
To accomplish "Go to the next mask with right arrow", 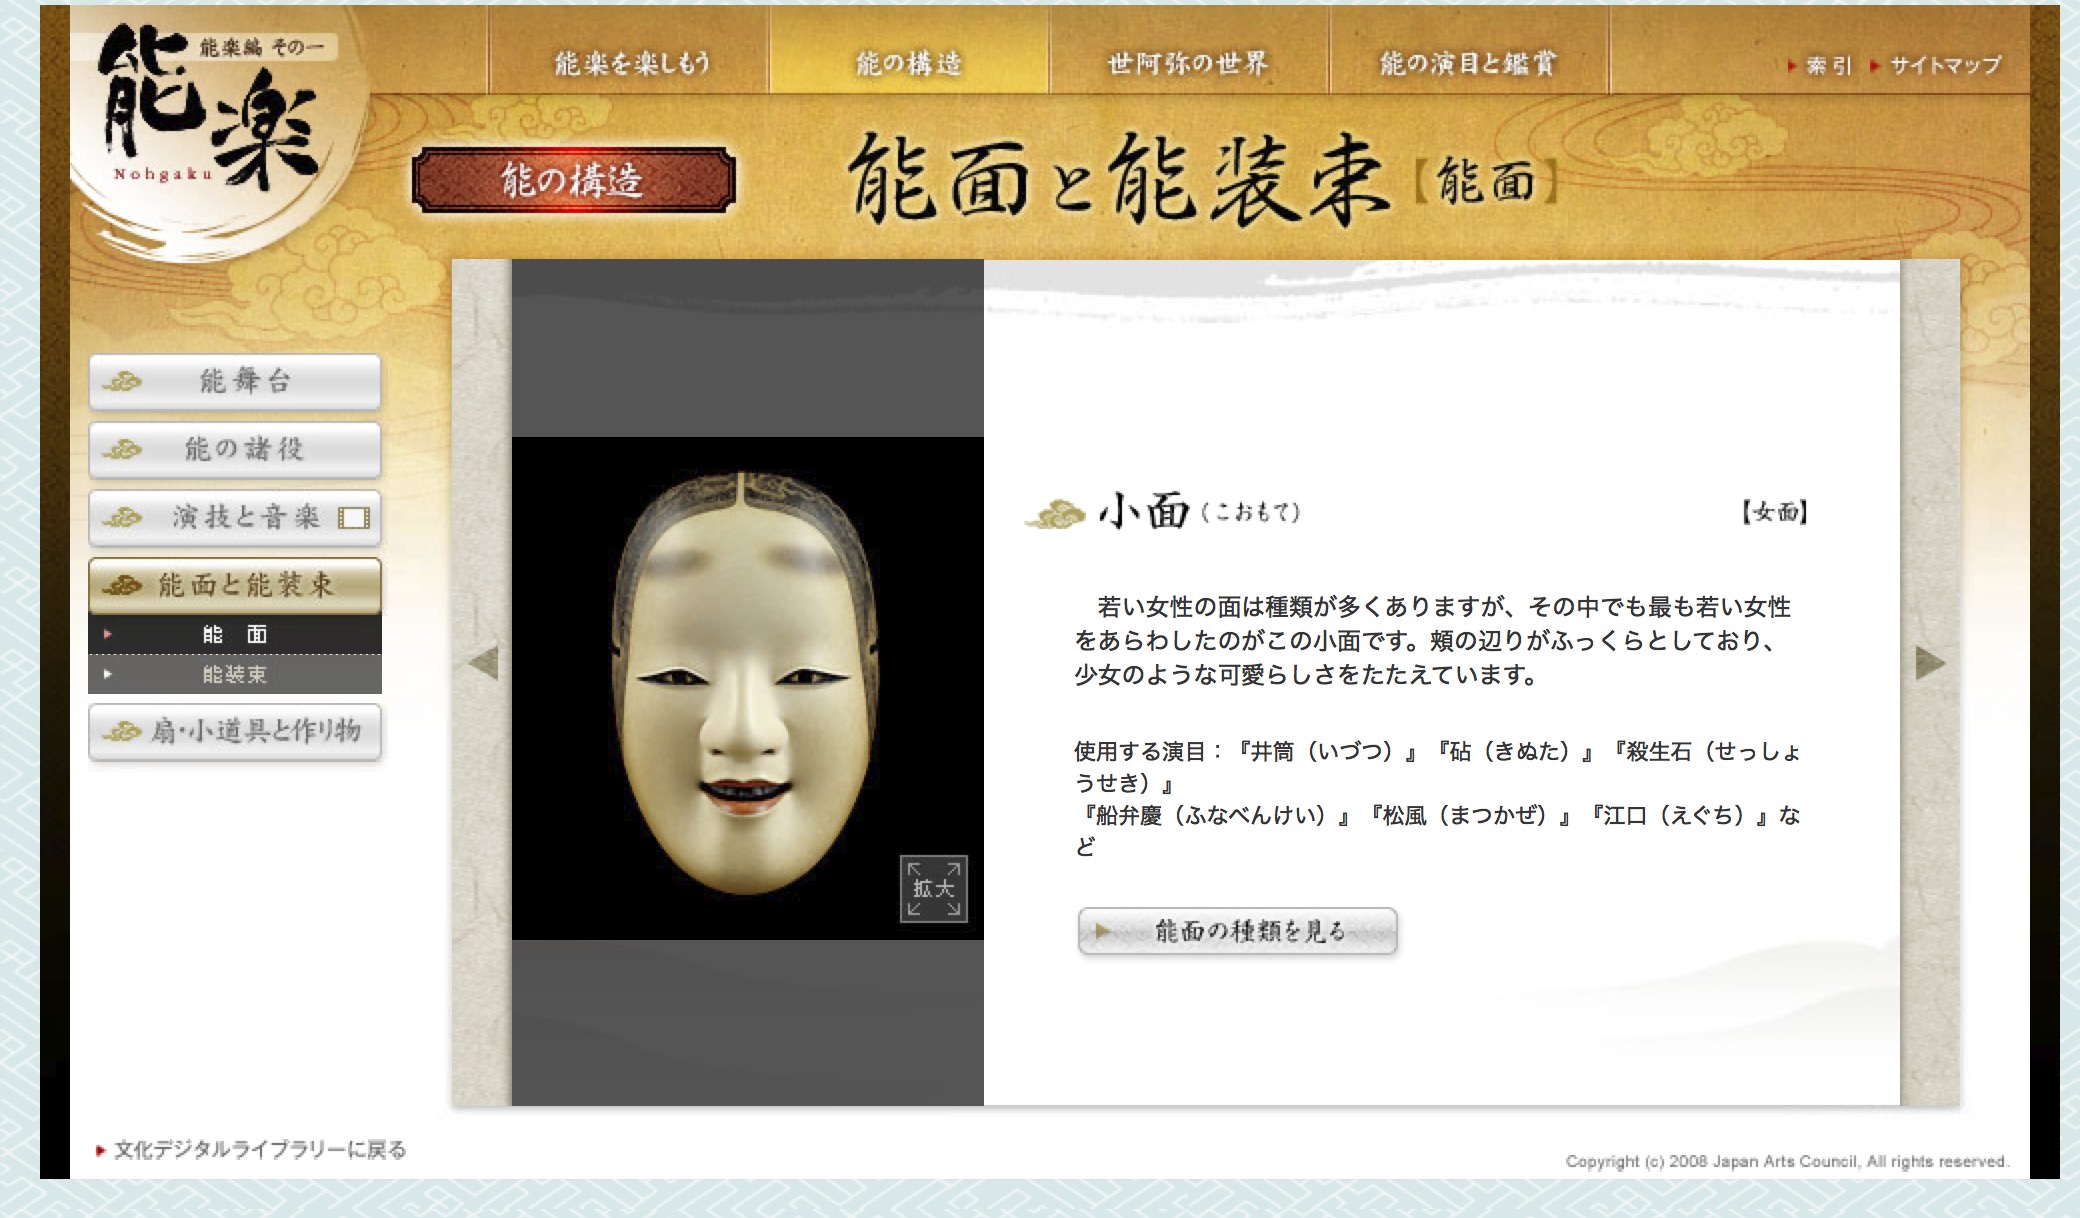I will 1930,662.
